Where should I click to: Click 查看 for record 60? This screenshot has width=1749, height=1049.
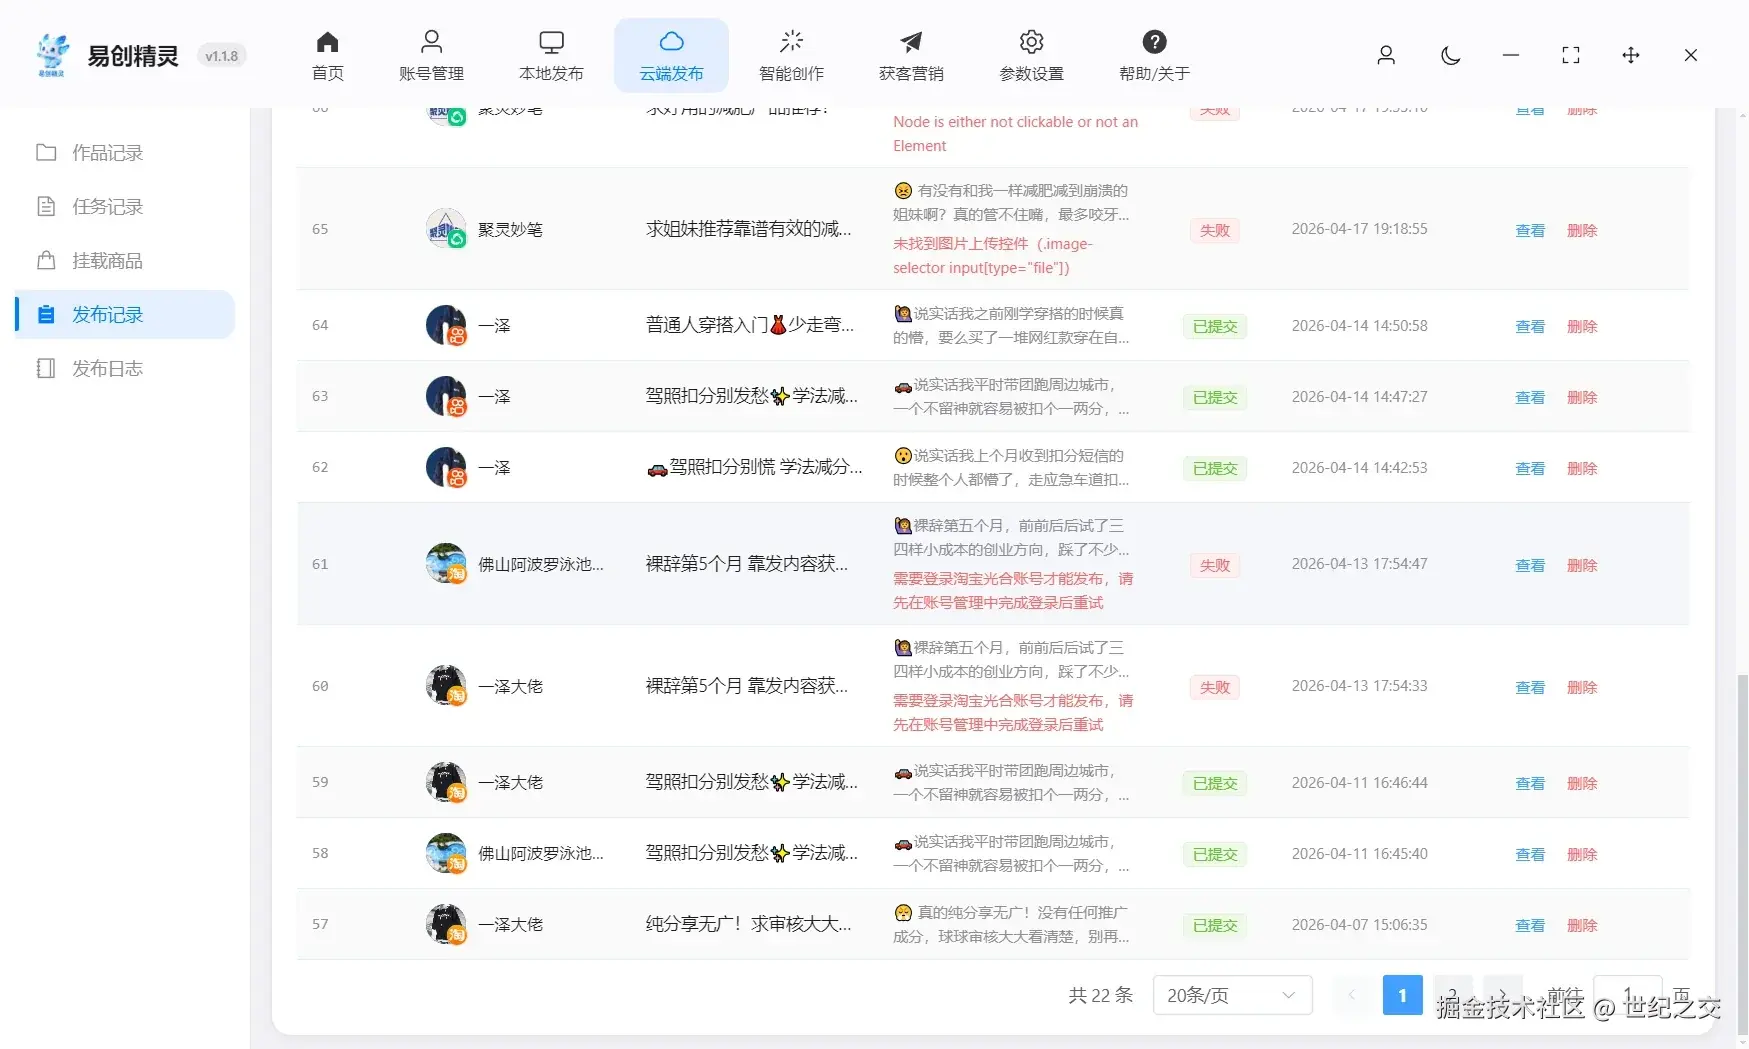(1530, 687)
